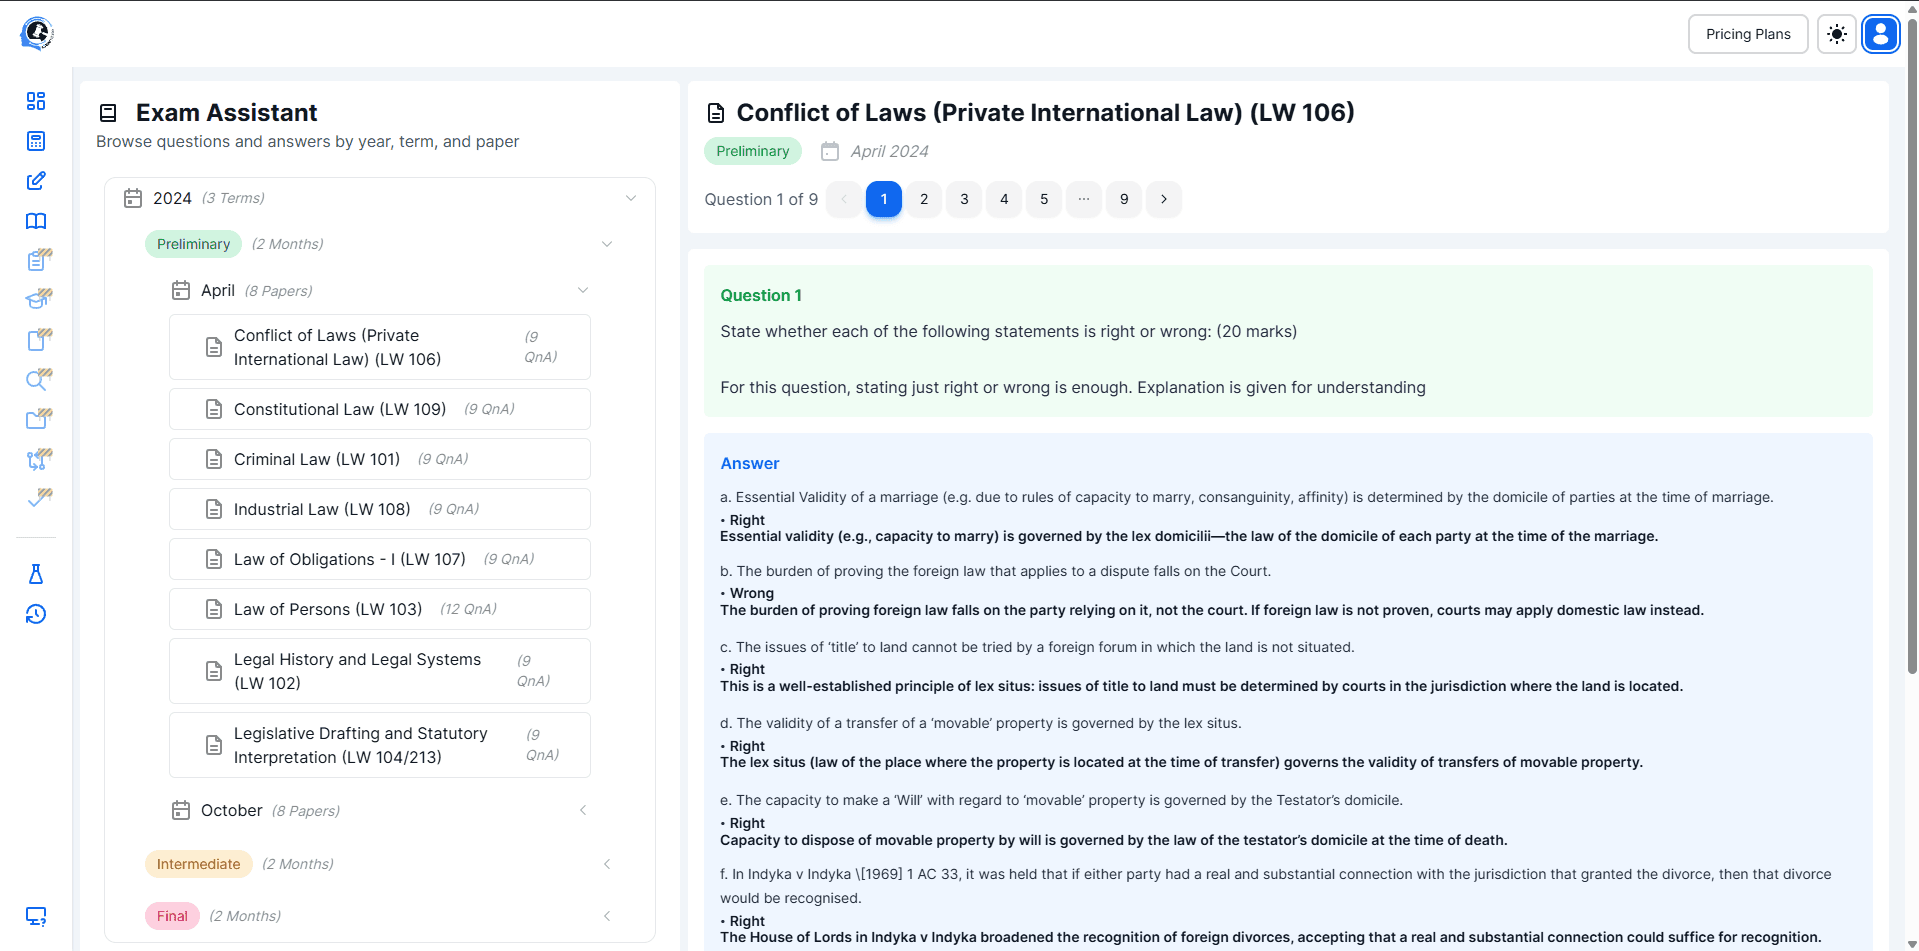Viewport: 1919px width, 951px height.
Task: Open the magnifier search icon in sidebar
Action: click(38, 379)
